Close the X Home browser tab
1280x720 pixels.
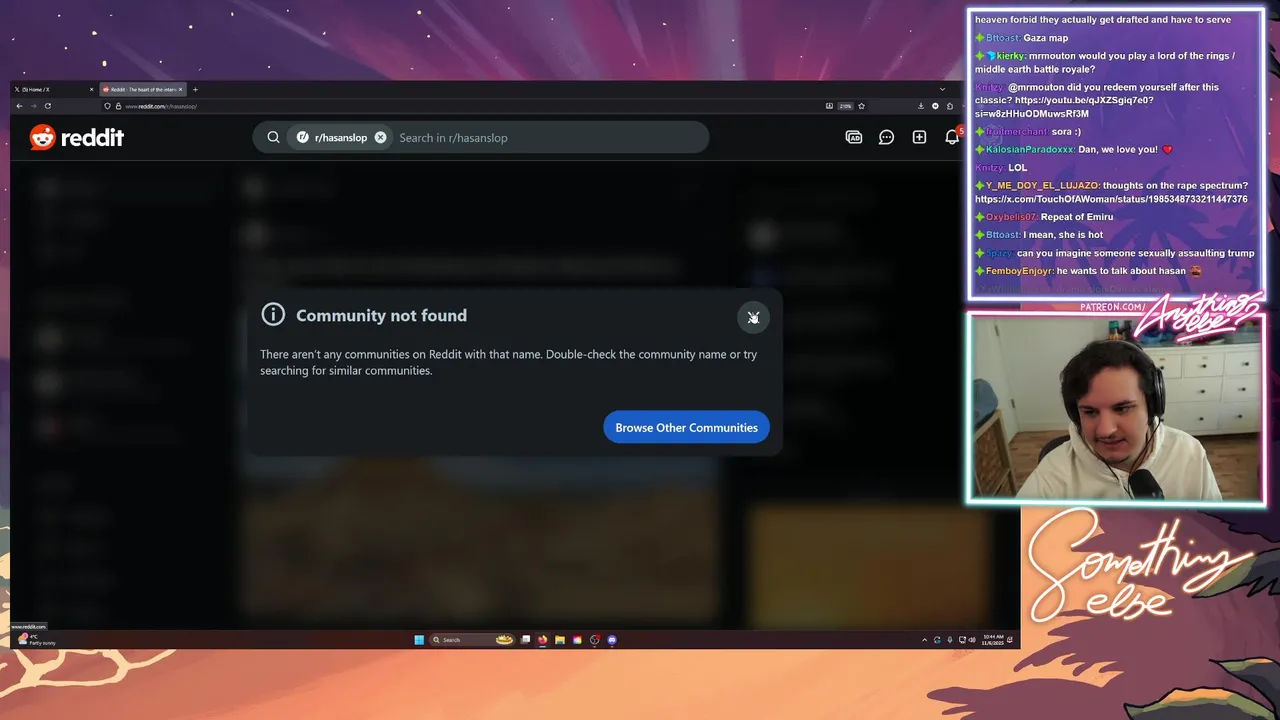click(91, 89)
